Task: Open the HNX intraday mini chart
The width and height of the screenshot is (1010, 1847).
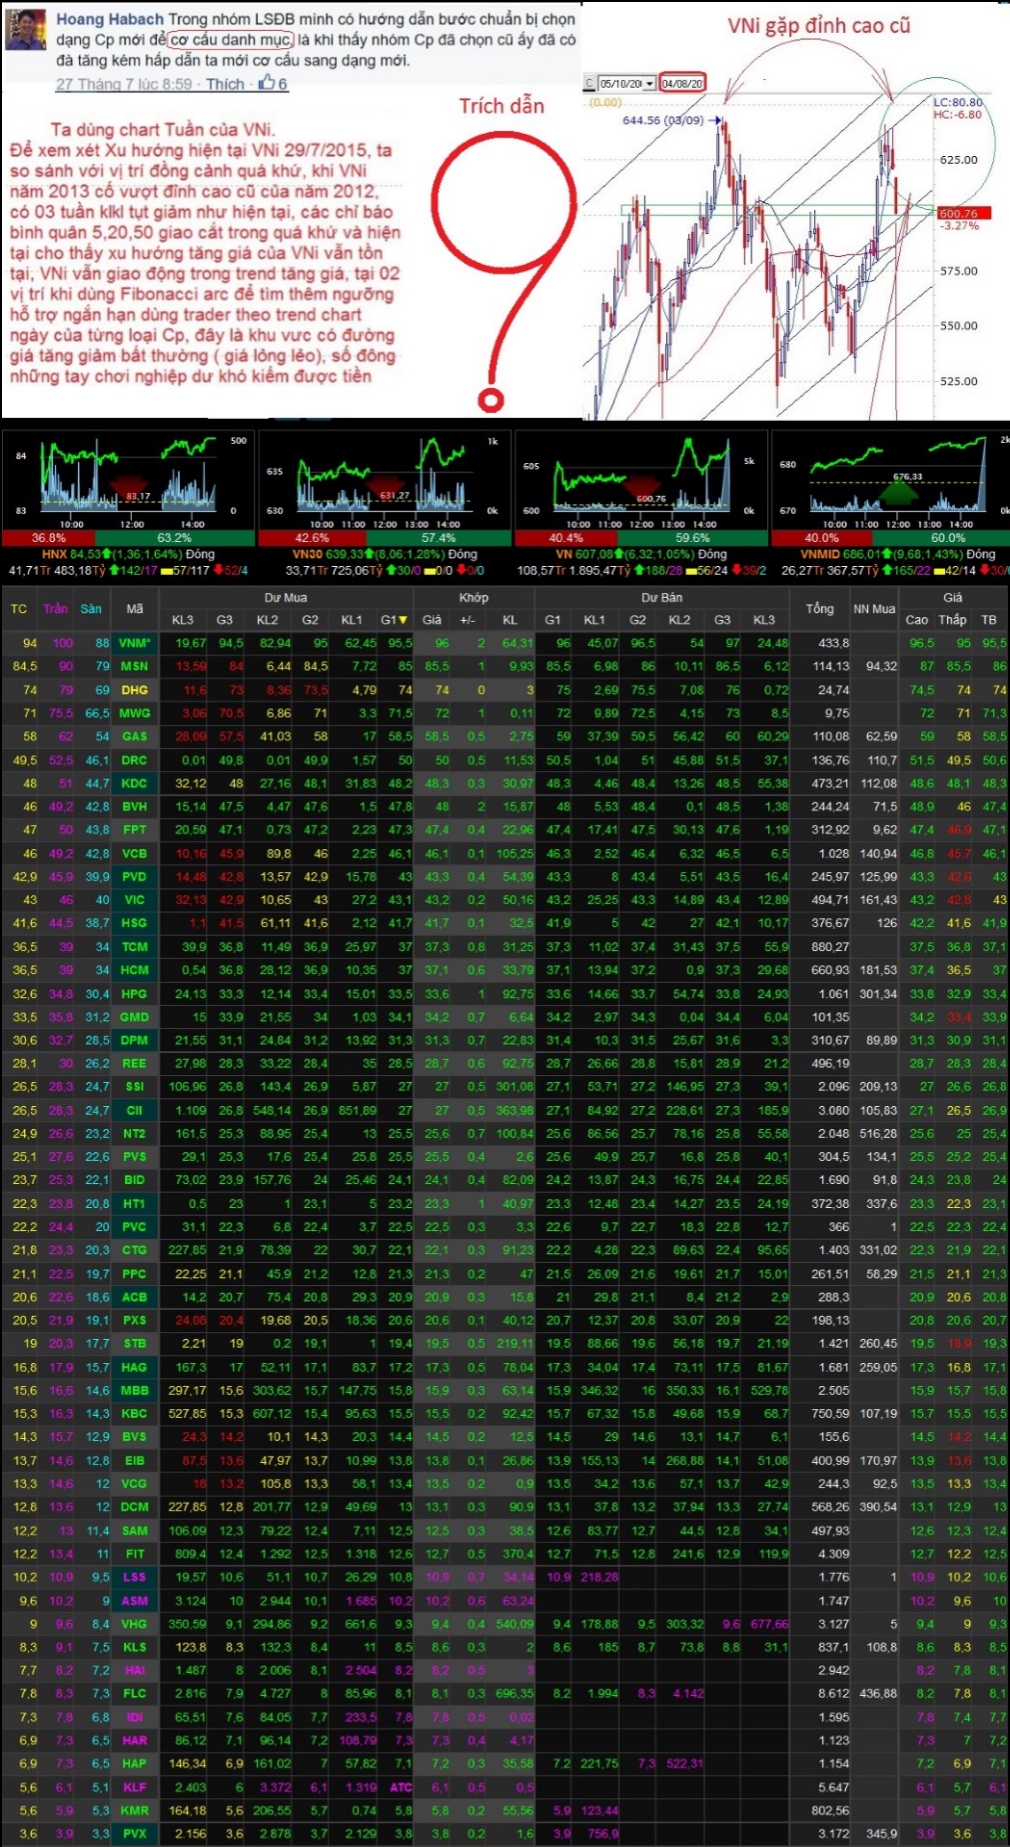Action: point(128,481)
